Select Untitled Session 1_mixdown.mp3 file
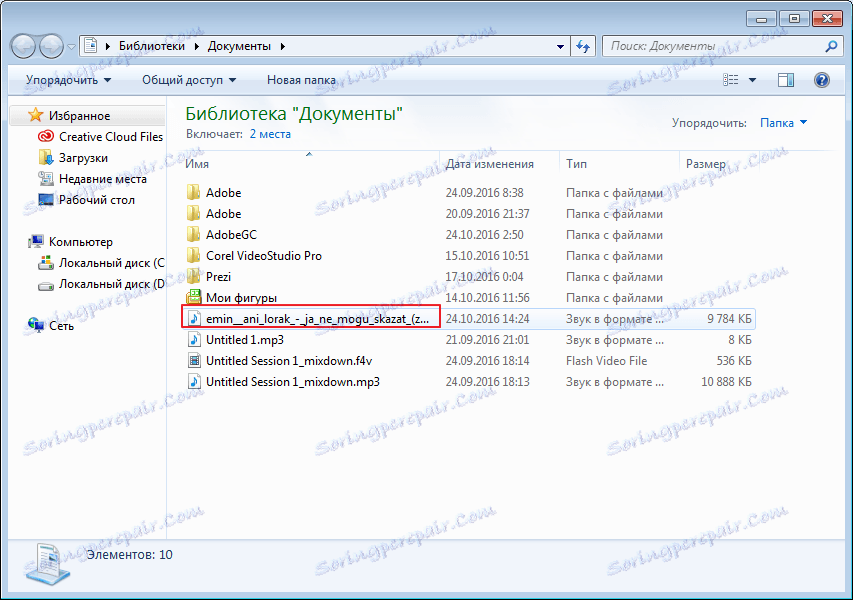 [293, 382]
